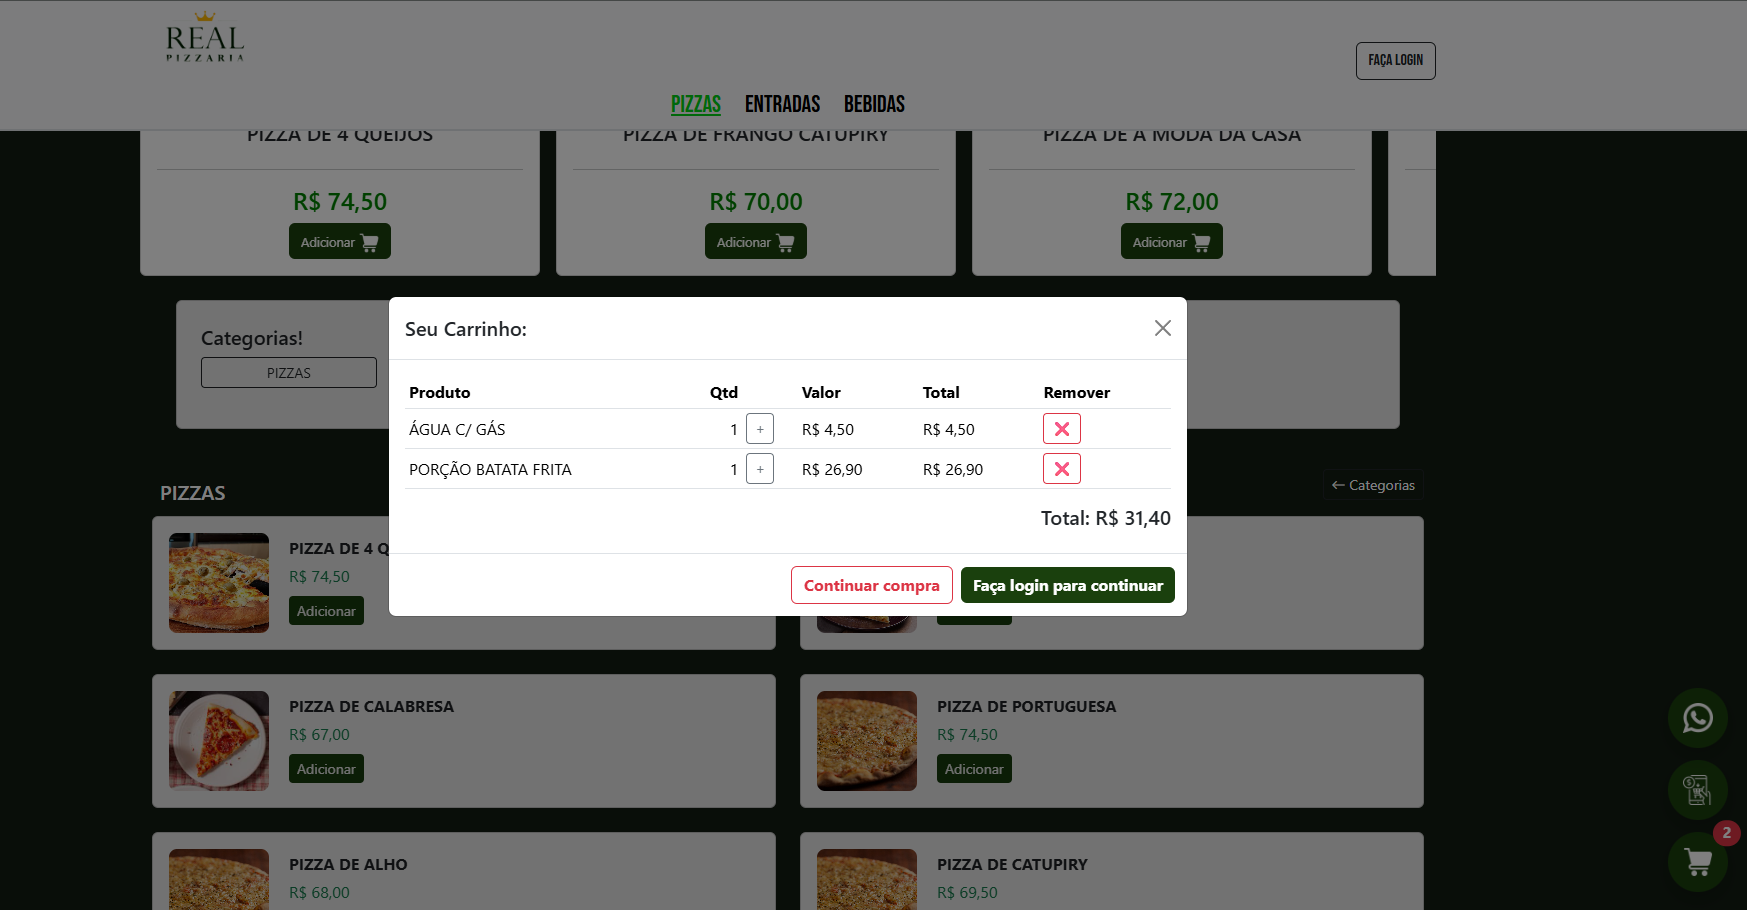Screen dimensions: 1747x910
Task: Select the PIZZAS category button
Action: [x=288, y=371]
